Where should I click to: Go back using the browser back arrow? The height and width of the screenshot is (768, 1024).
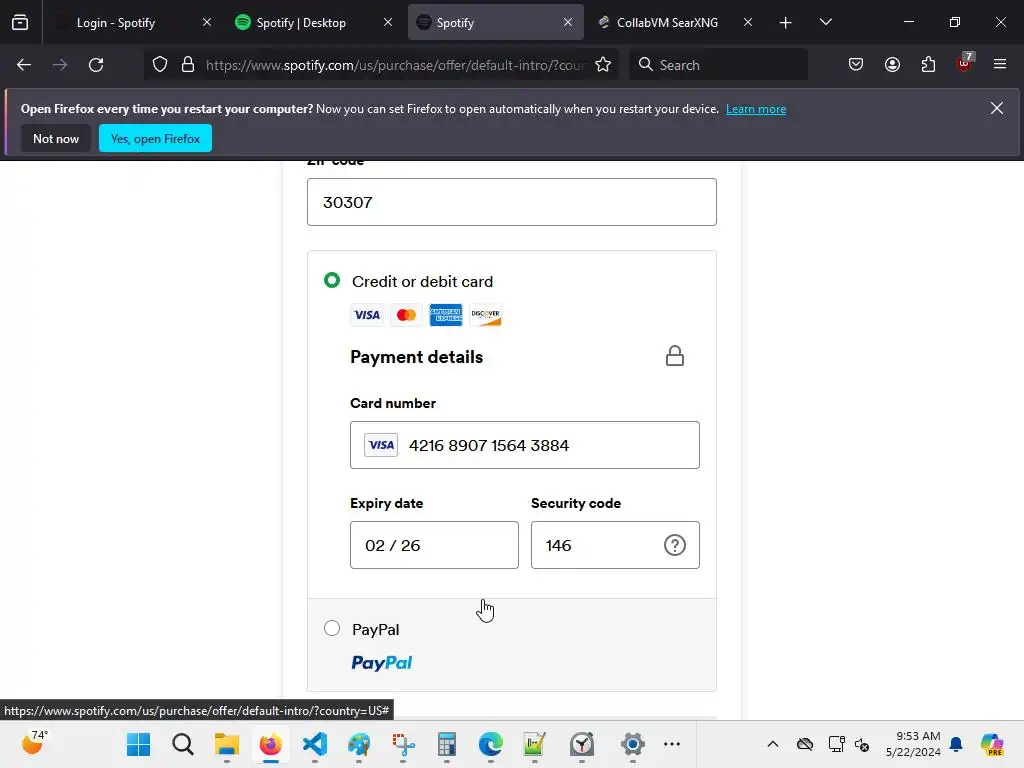[24, 65]
